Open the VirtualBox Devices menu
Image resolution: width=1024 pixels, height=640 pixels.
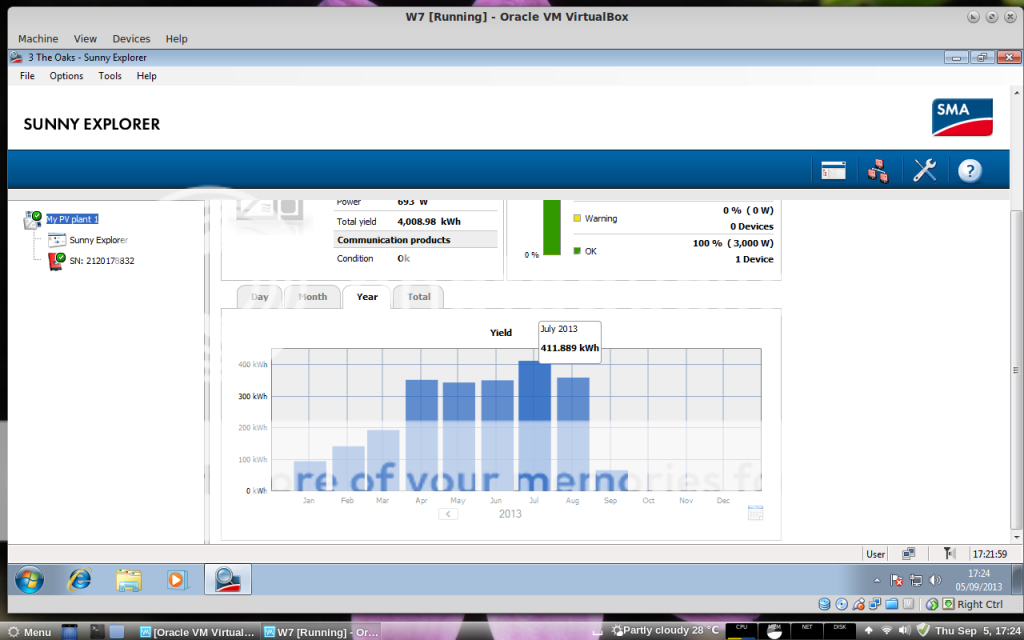click(x=131, y=39)
